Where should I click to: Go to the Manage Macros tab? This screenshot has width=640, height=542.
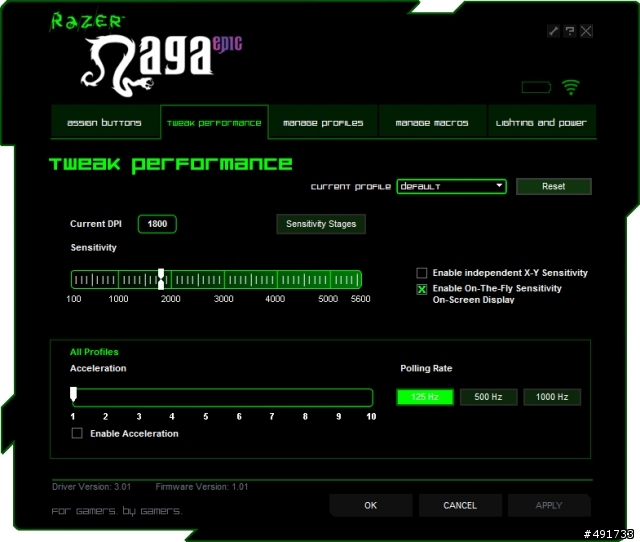432,123
